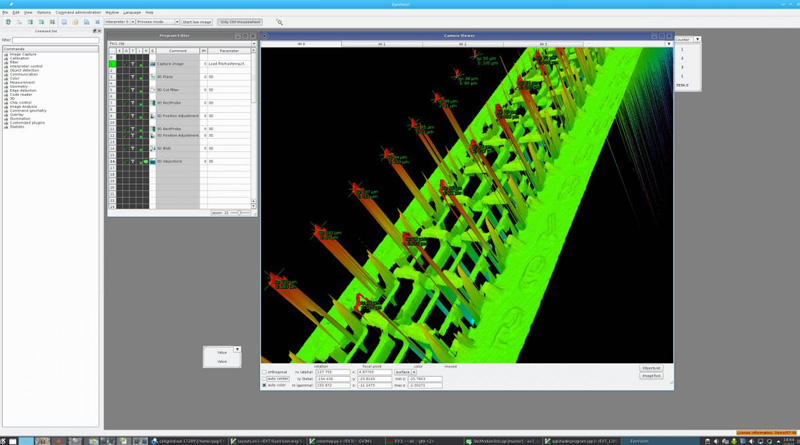Screen dimensions: 800x445
Task: Click the ImageTool button
Action: pyautogui.click(x=651, y=376)
